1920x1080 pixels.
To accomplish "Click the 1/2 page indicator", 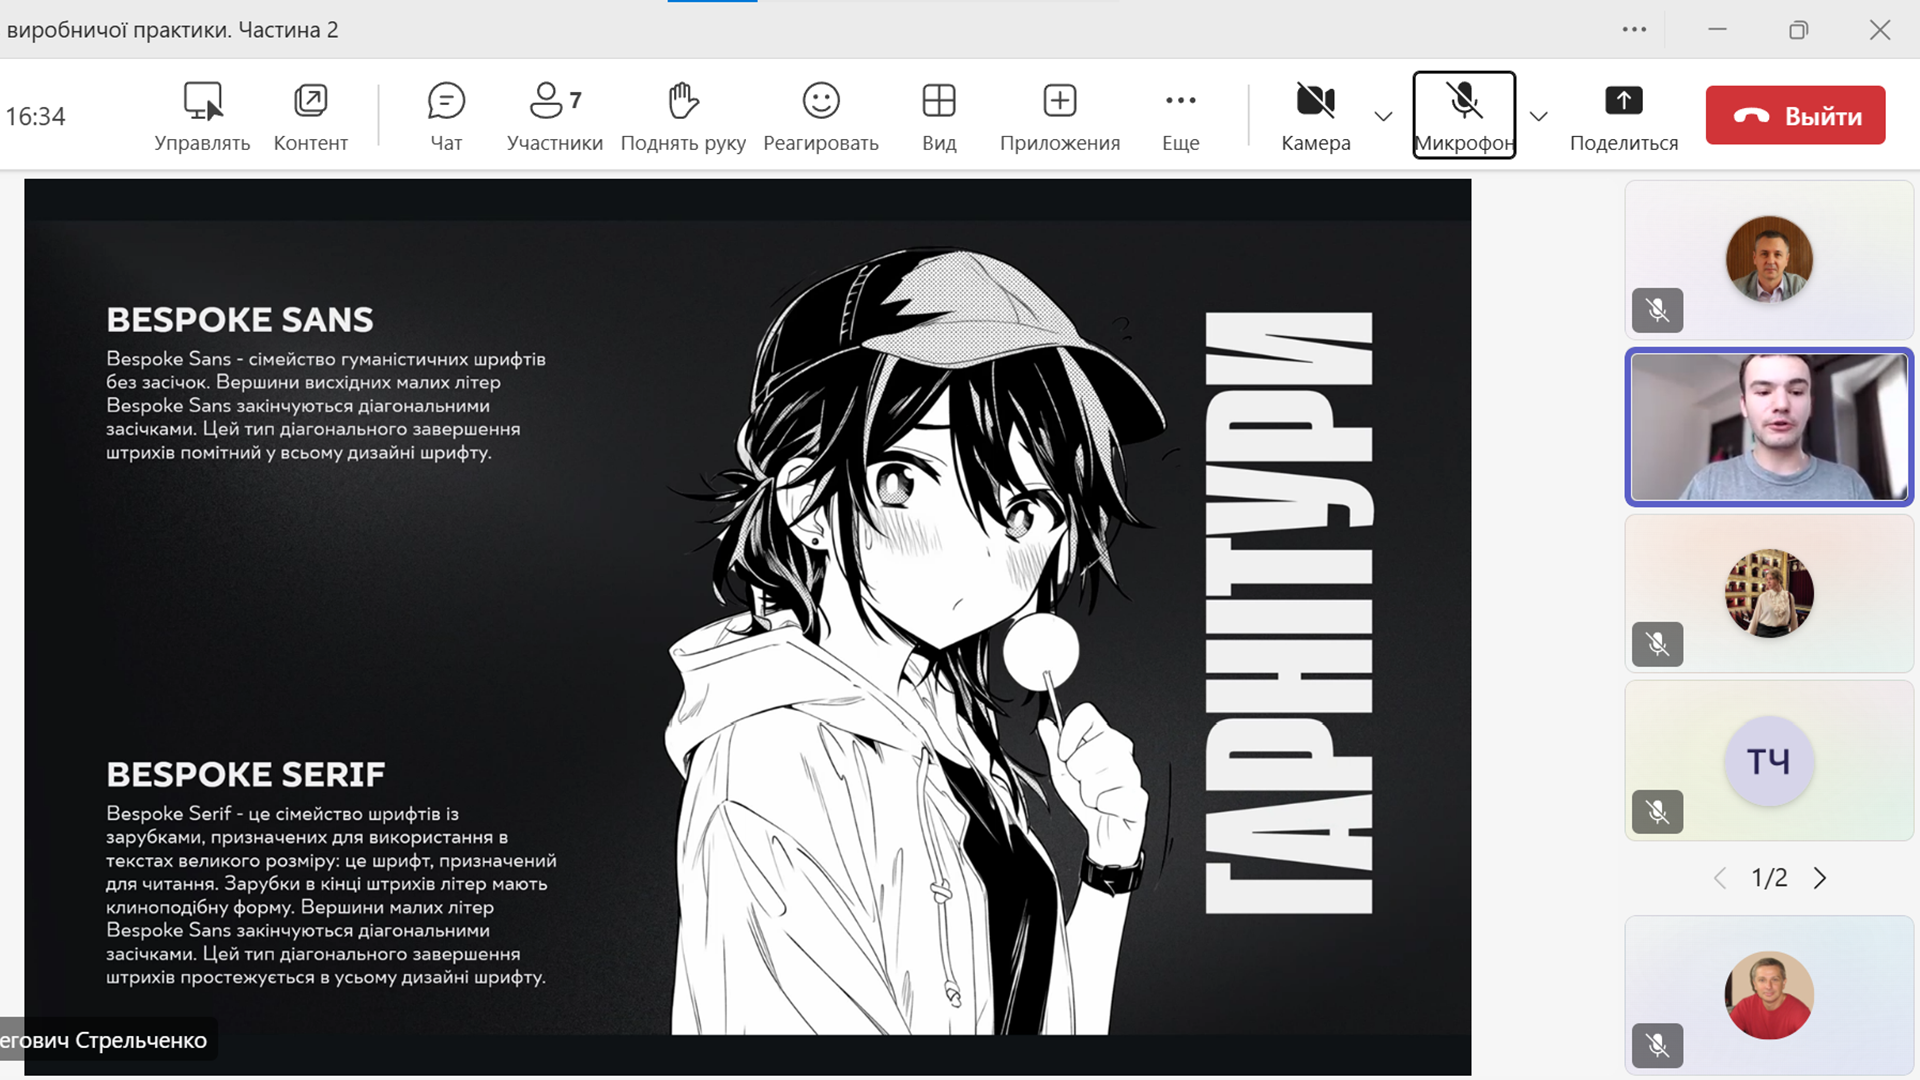I will click(1769, 878).
